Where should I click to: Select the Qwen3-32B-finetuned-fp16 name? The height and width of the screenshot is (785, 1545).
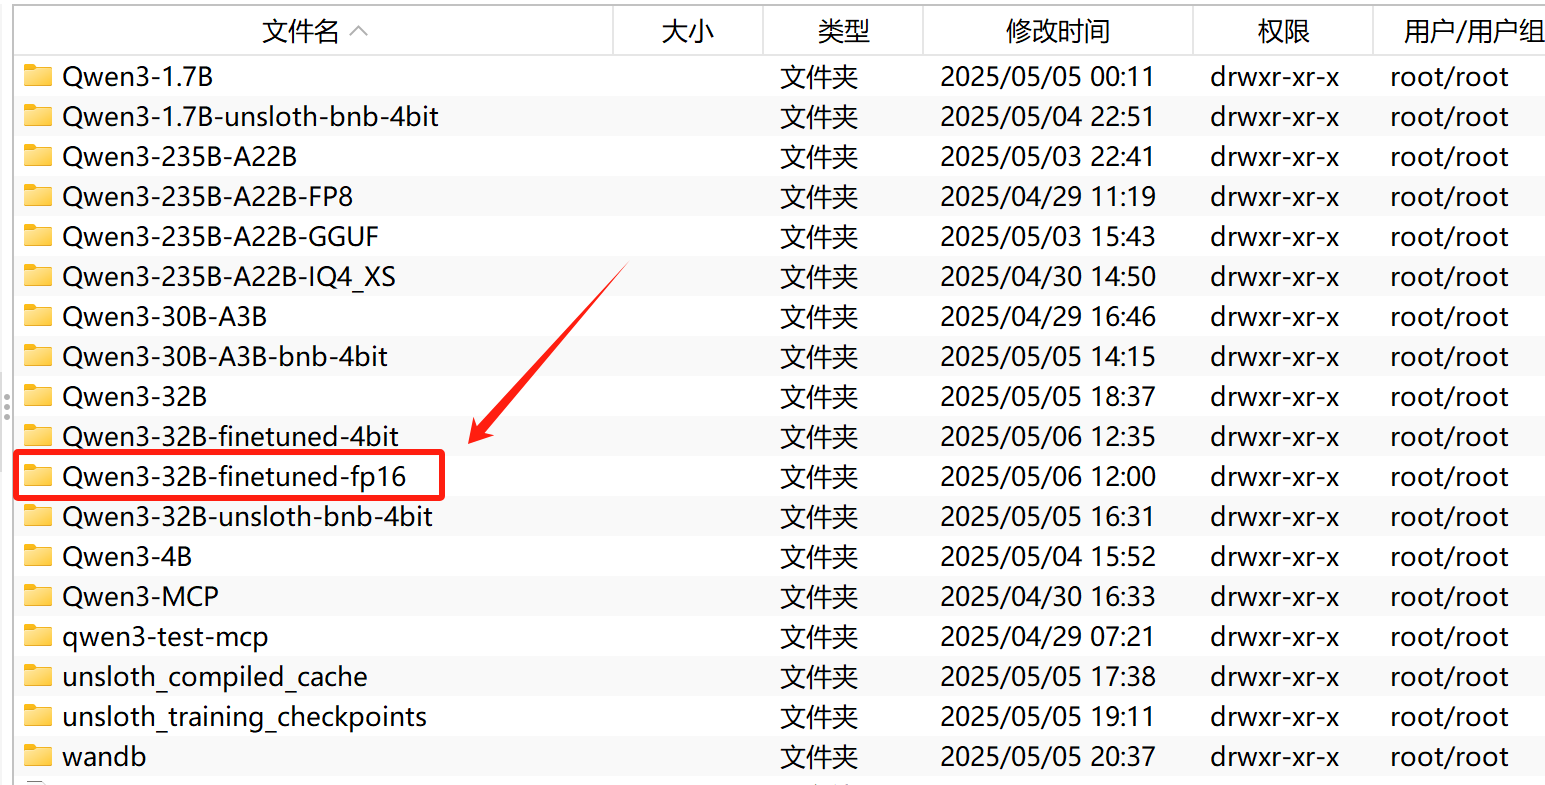(x=235, y=477)
